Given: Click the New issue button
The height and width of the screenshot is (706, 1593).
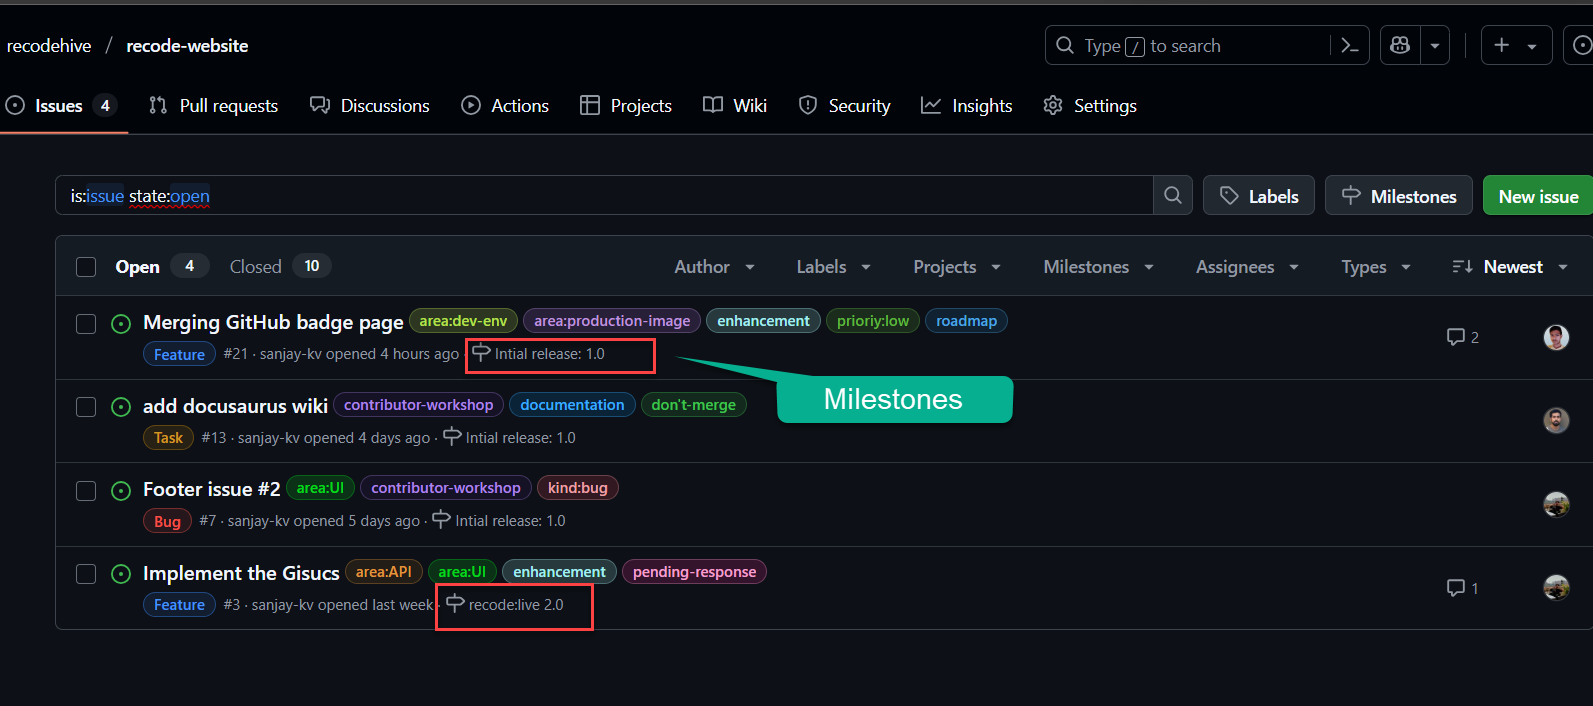Looking at the screenshot, I should (x=1538, y=196).
